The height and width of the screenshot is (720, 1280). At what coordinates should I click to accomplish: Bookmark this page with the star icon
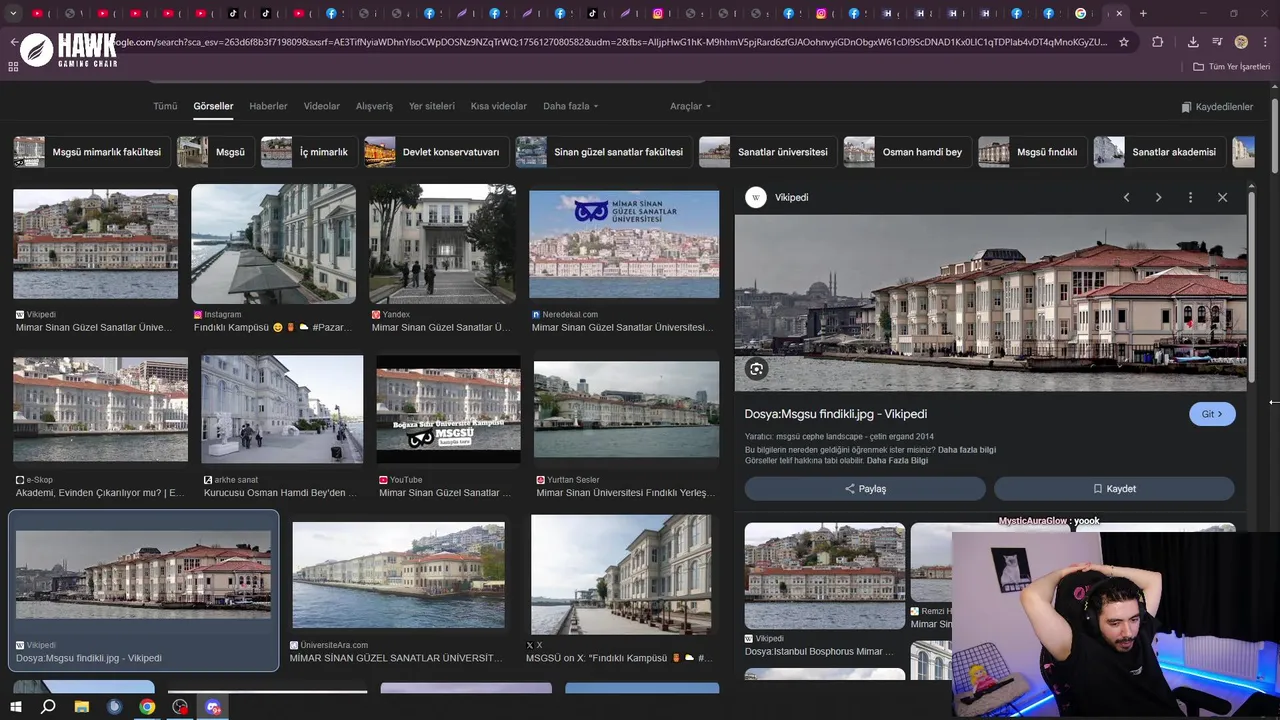[x=1124, y=42]
